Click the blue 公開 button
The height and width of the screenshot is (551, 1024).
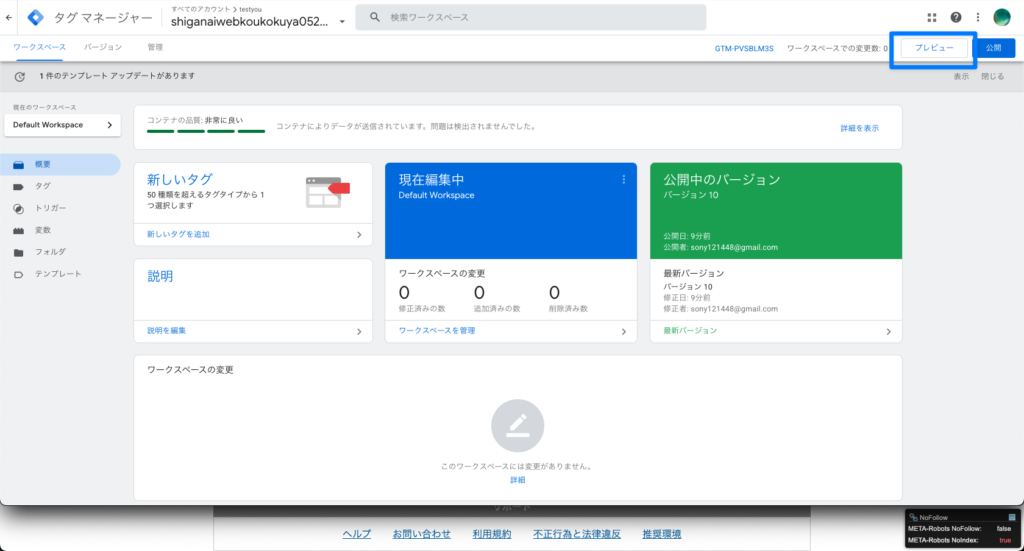coord(993,48)
